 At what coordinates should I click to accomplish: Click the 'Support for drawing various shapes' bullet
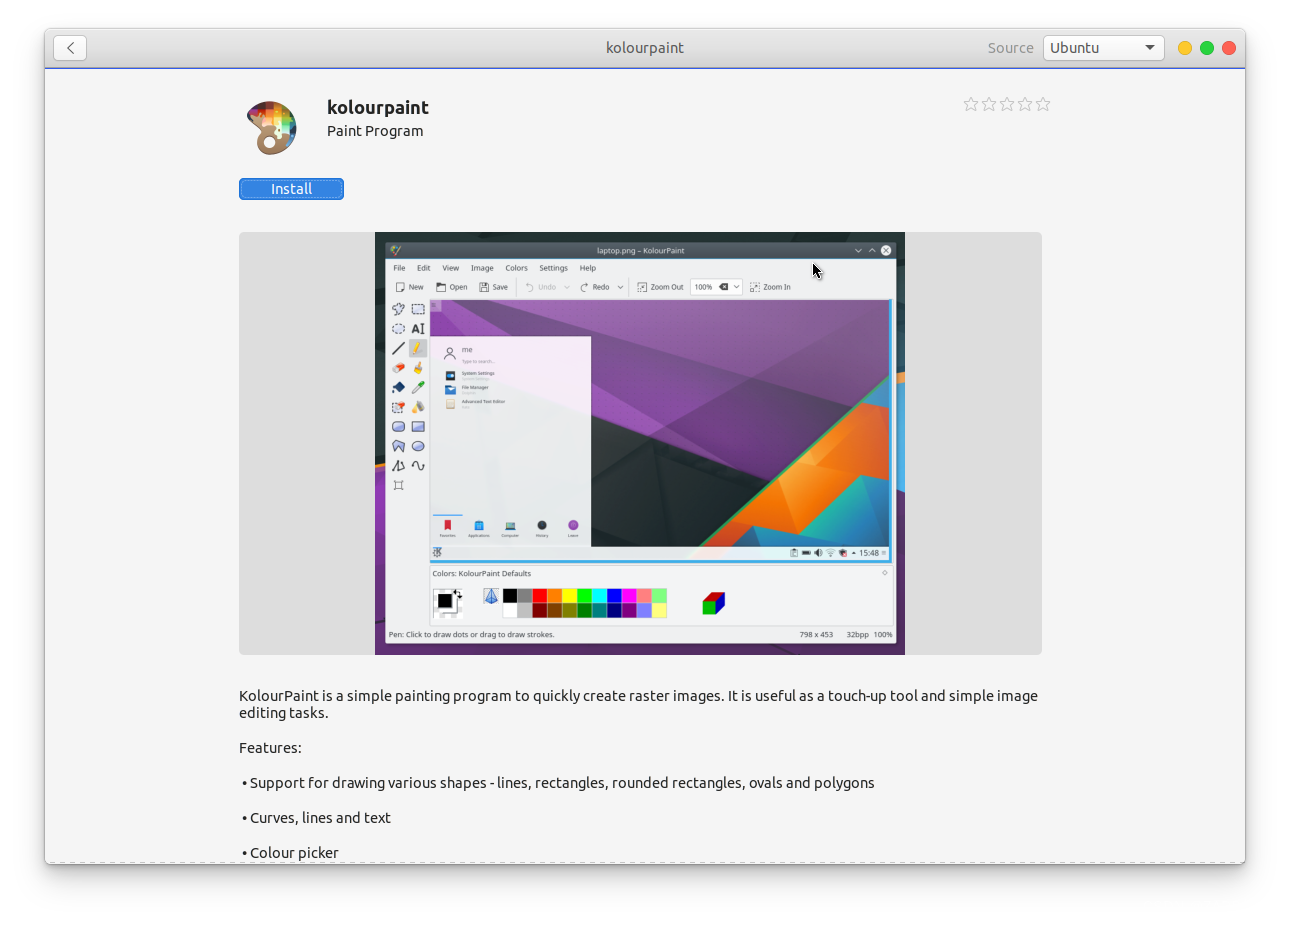pos(558,783)
